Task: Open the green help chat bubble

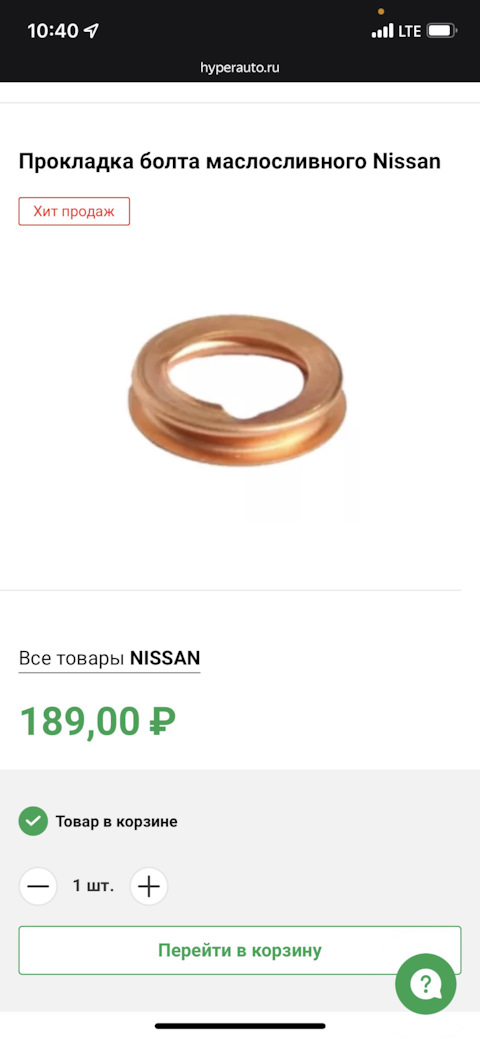Action: click(x=425, y=984)
